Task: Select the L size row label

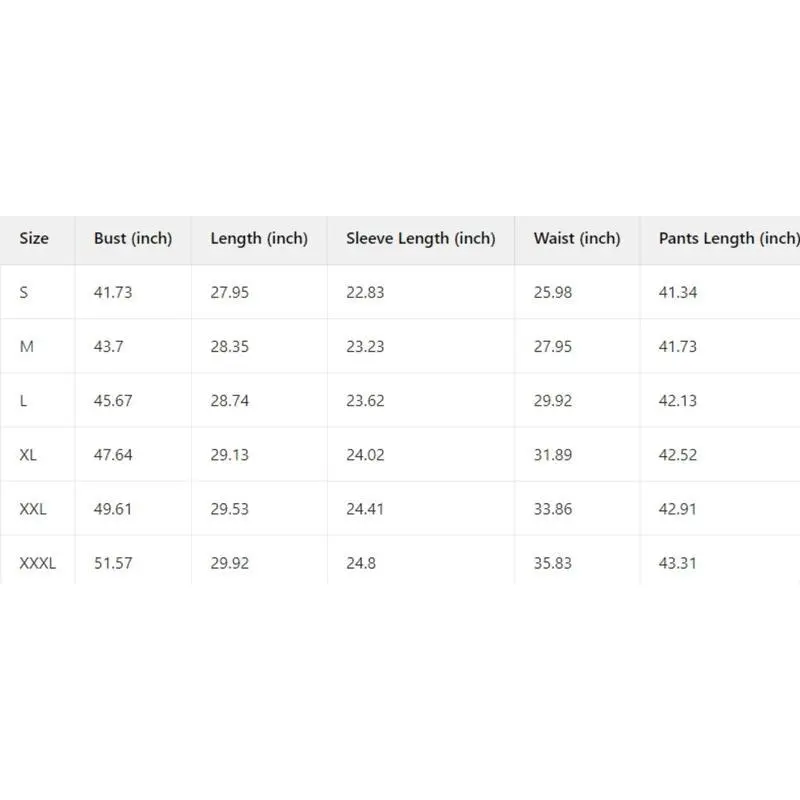Action: pos(23,400)
